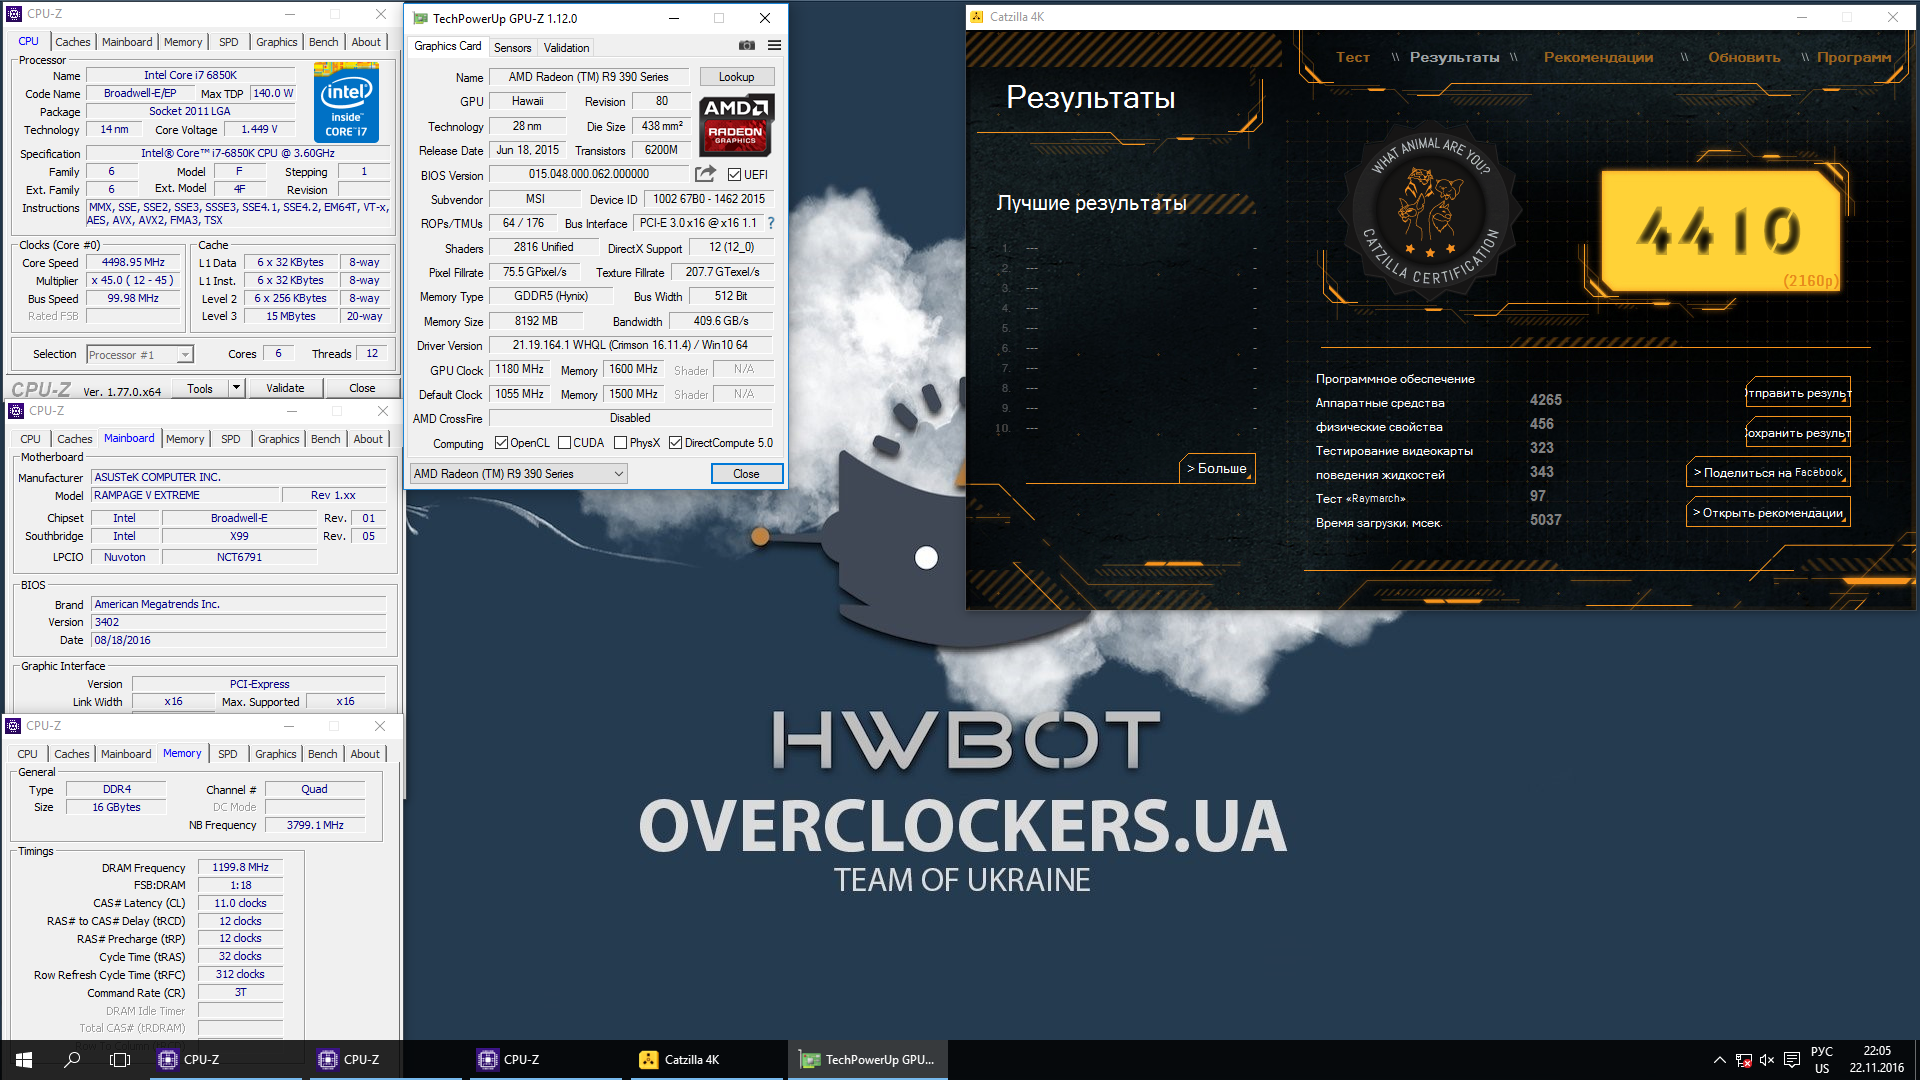Image resolution: width=1920 pixels, height=1080 pixels.
Task: Open Catzilla Рекомендации tab
Action: [x=1598, y=57]
